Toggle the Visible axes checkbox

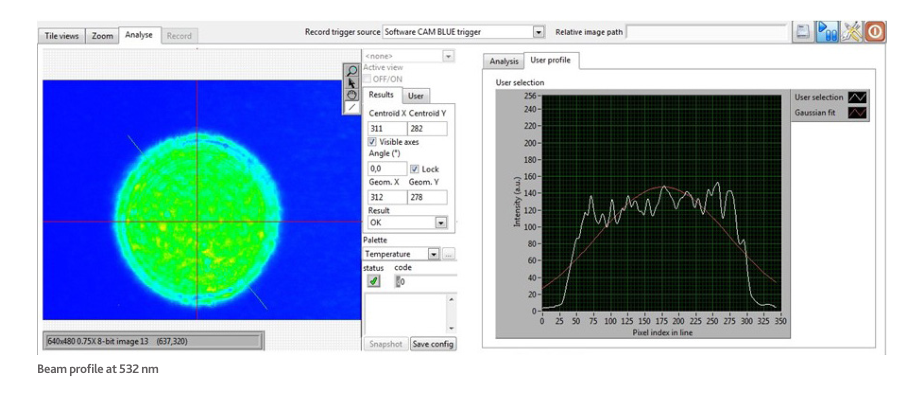(x=373, y=142)
